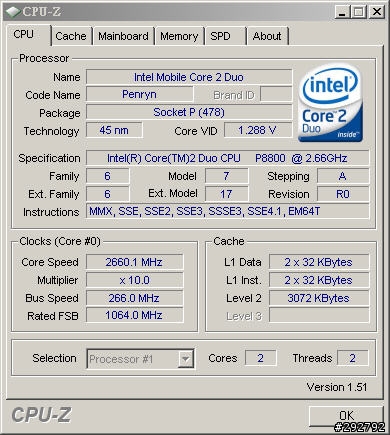Click the rated FSB value '1064.0 MHz'

[134, 315]
